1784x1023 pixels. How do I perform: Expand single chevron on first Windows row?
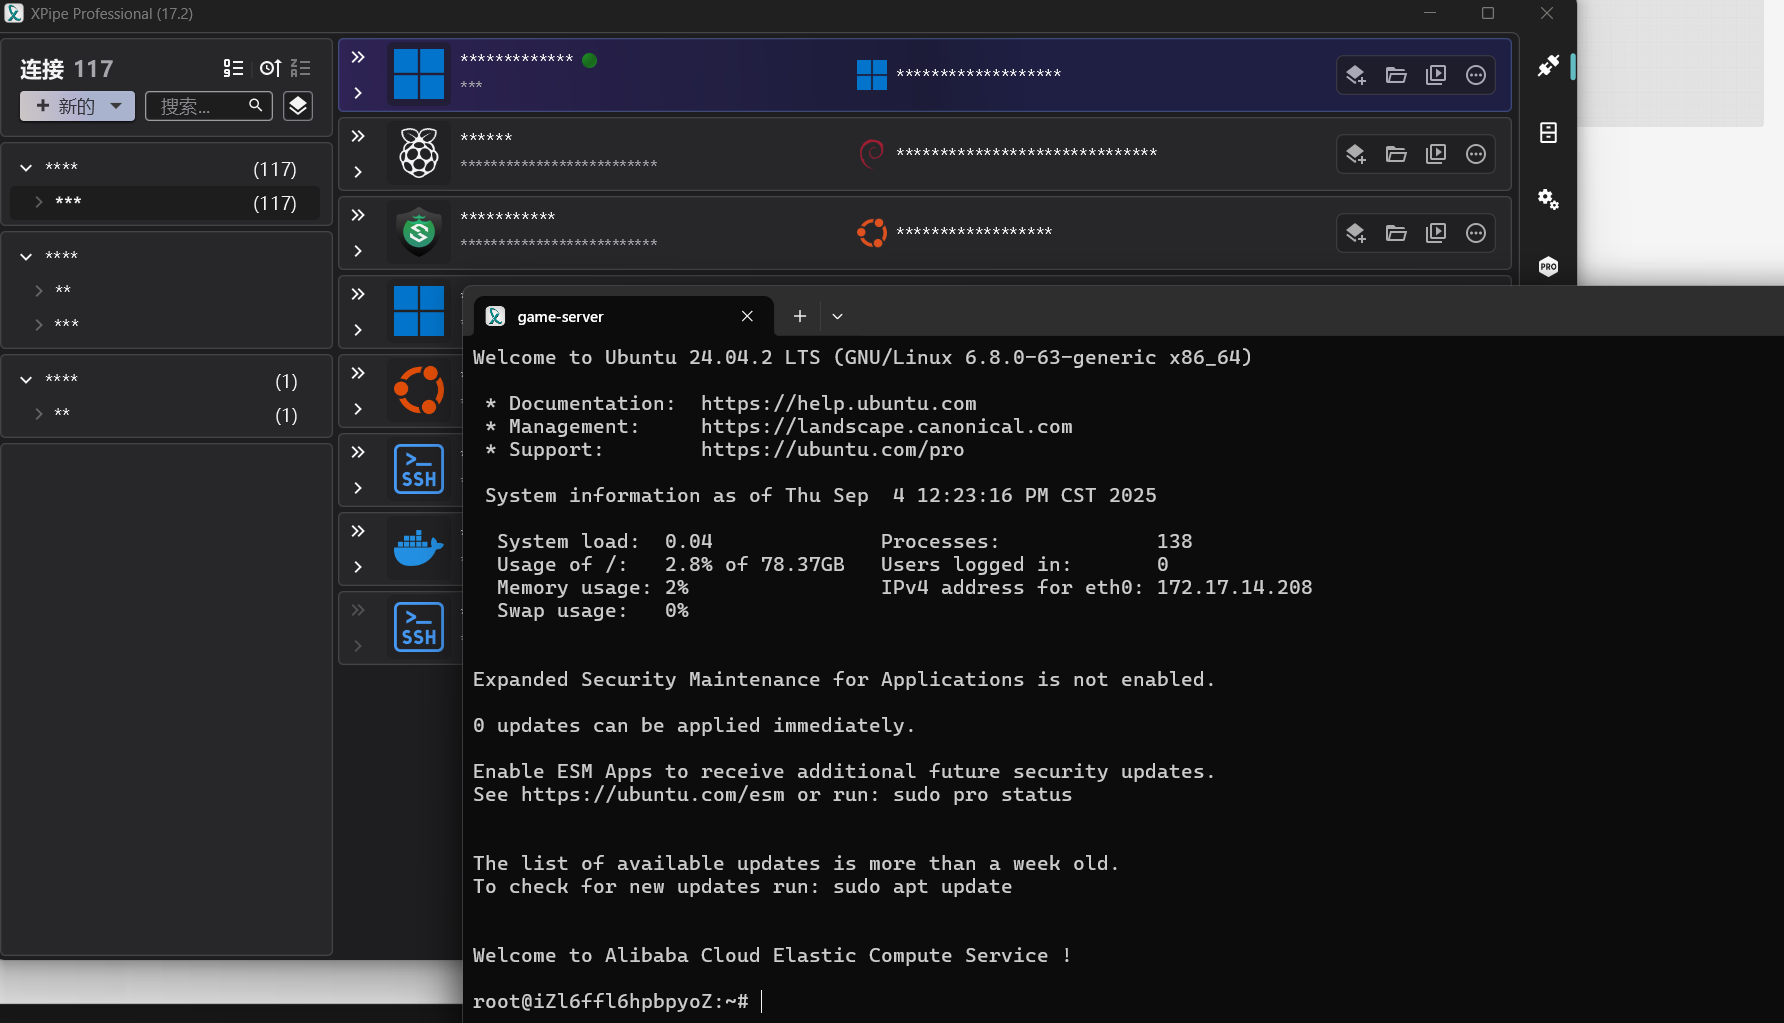358,93
